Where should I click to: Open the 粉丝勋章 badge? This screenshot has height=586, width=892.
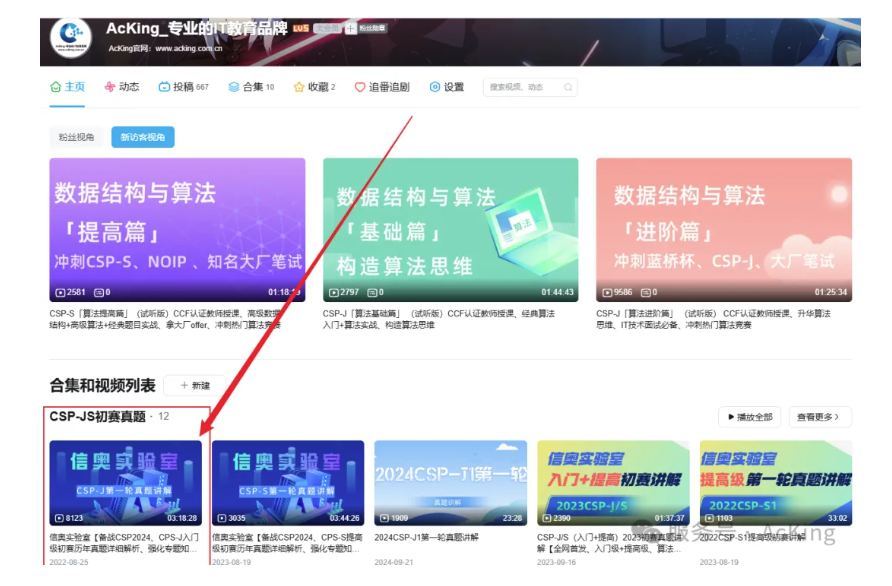click(372, 28)
